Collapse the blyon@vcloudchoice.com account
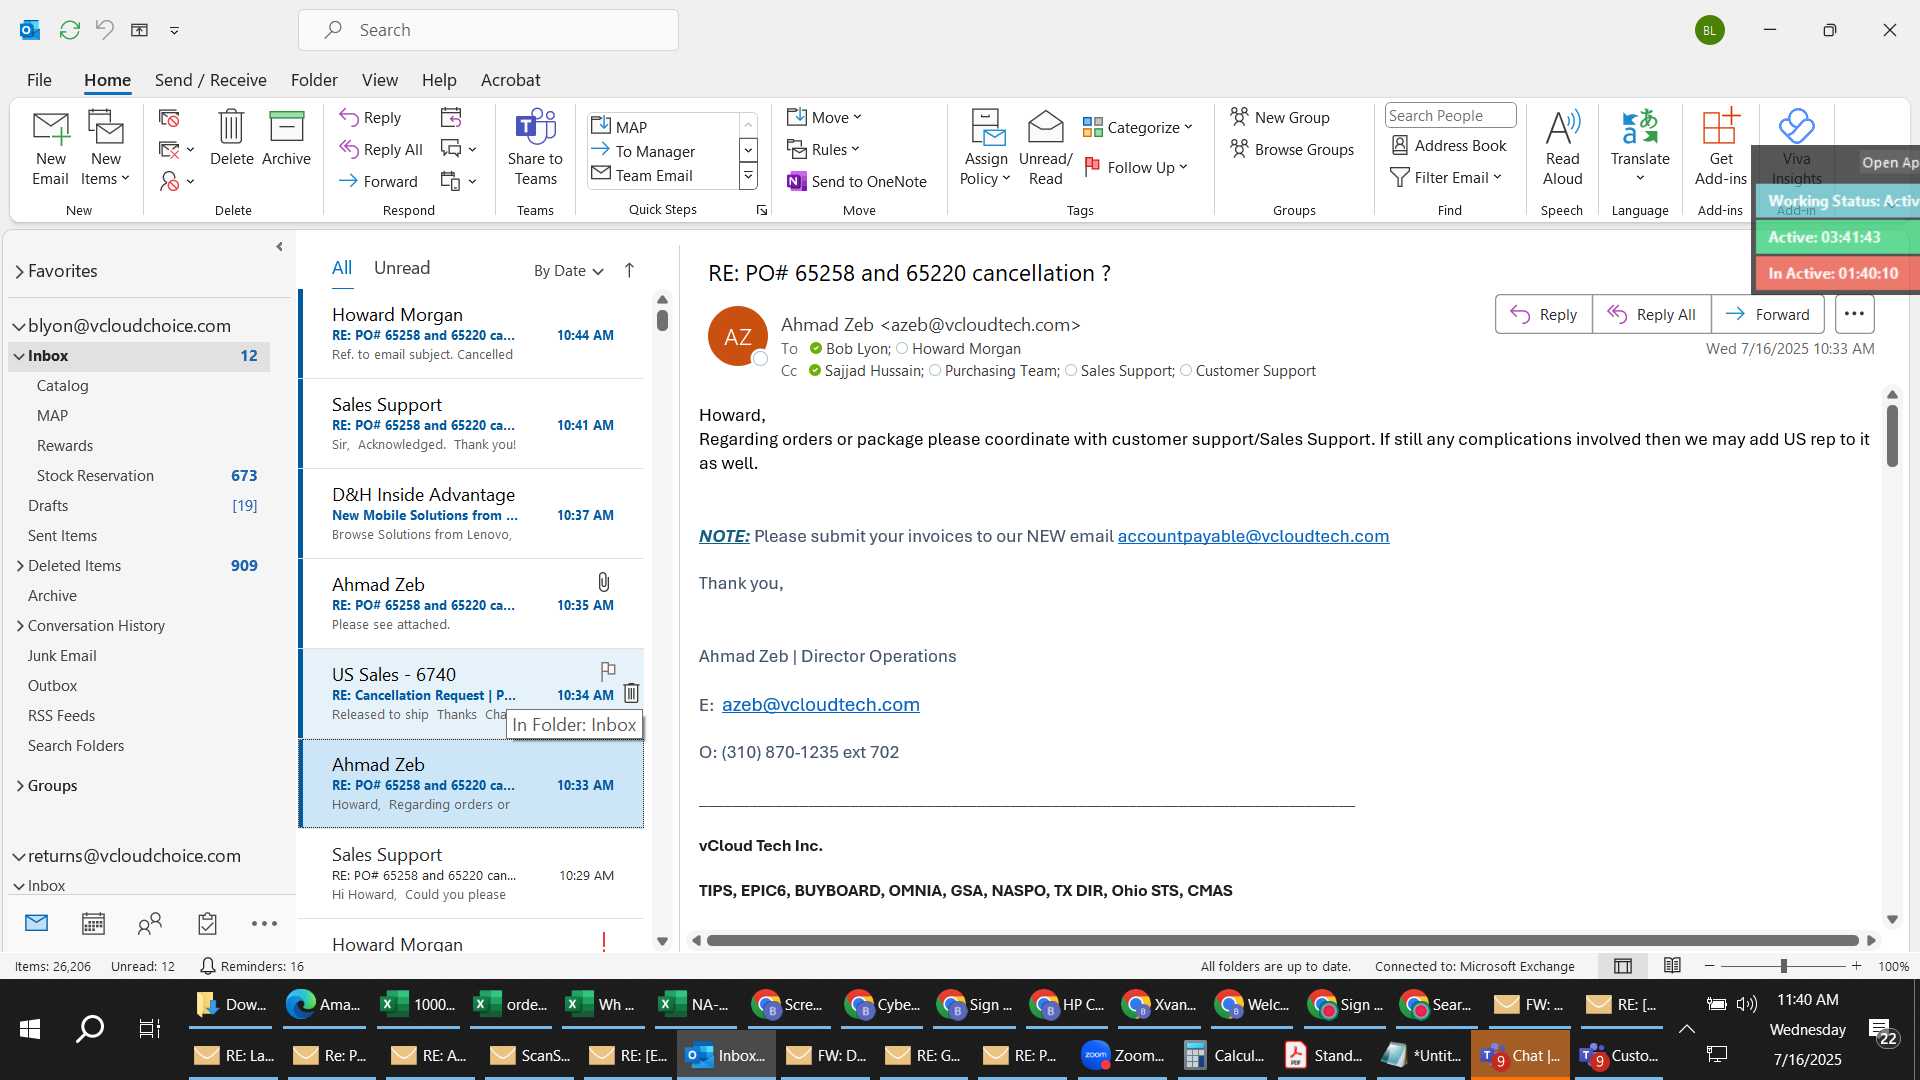This screenshot has width=1920, height=1080. pyautogui.click(x=18, y=326)
